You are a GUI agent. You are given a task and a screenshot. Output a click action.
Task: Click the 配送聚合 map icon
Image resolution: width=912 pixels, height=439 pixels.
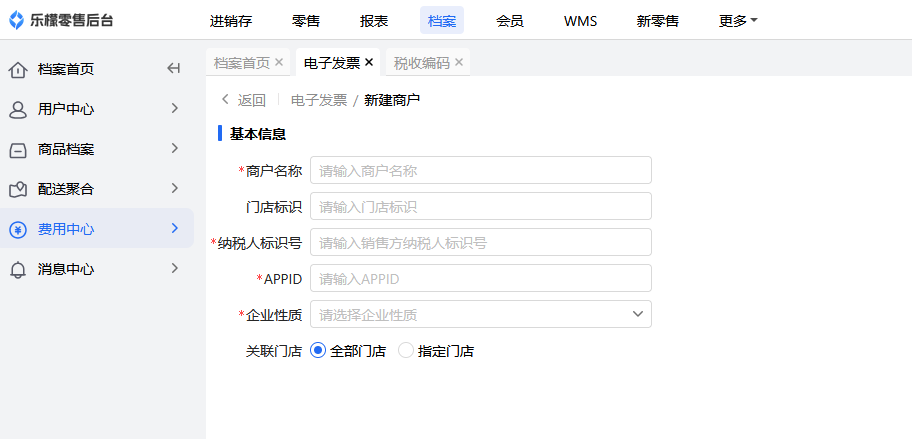click(x=18, y=190)
